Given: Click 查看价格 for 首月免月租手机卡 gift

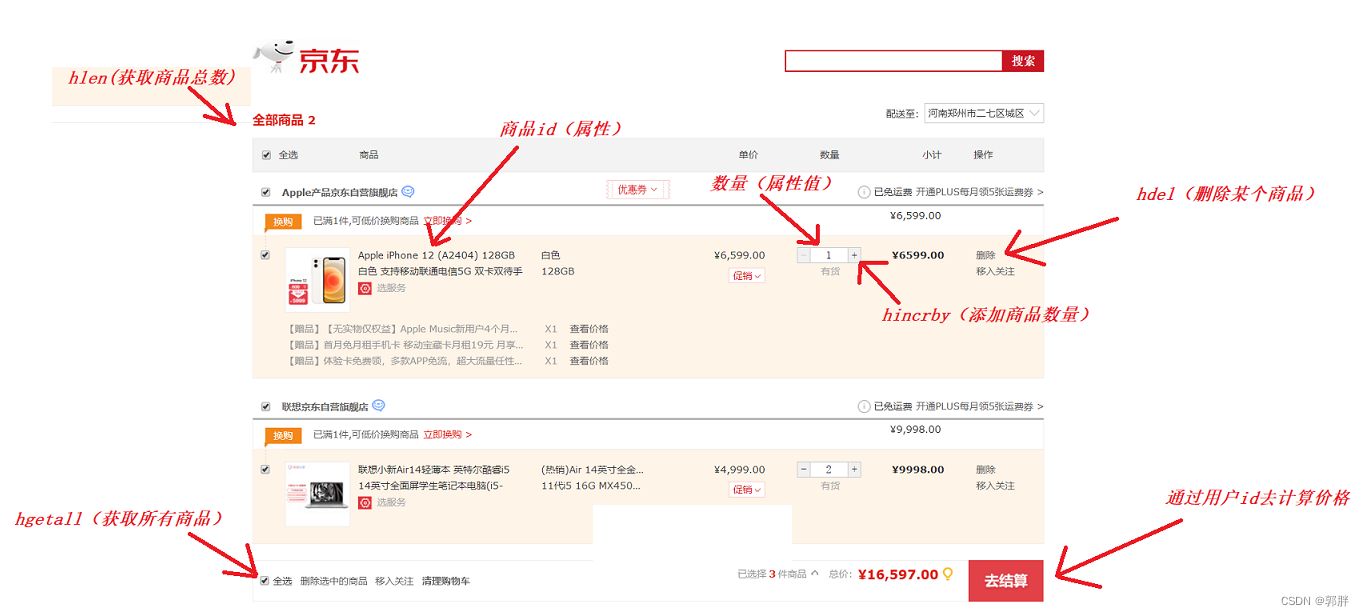Looking at the screenshot, I should pyautogui.click(x=589, y=345).
